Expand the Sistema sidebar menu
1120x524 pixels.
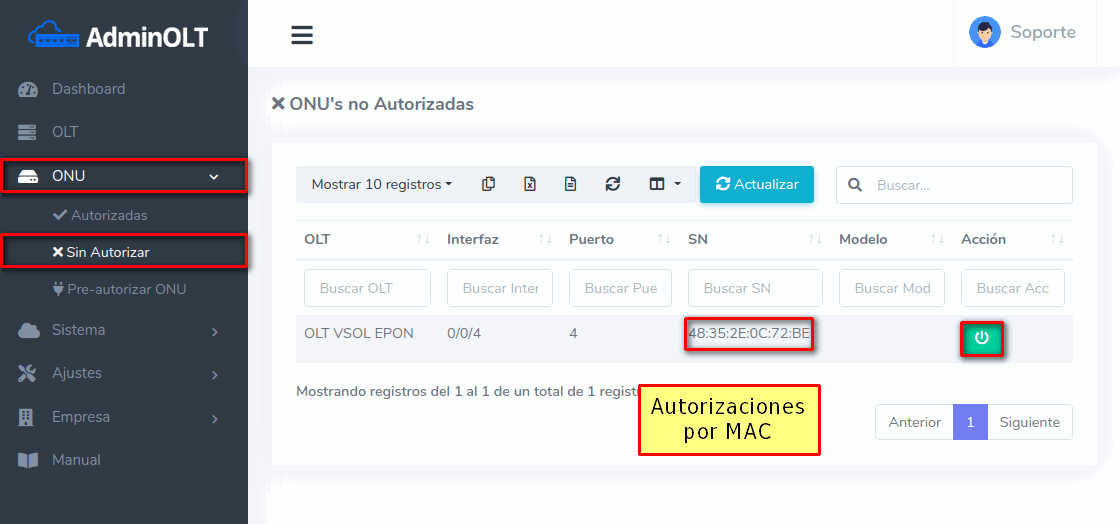pos(120,330)
